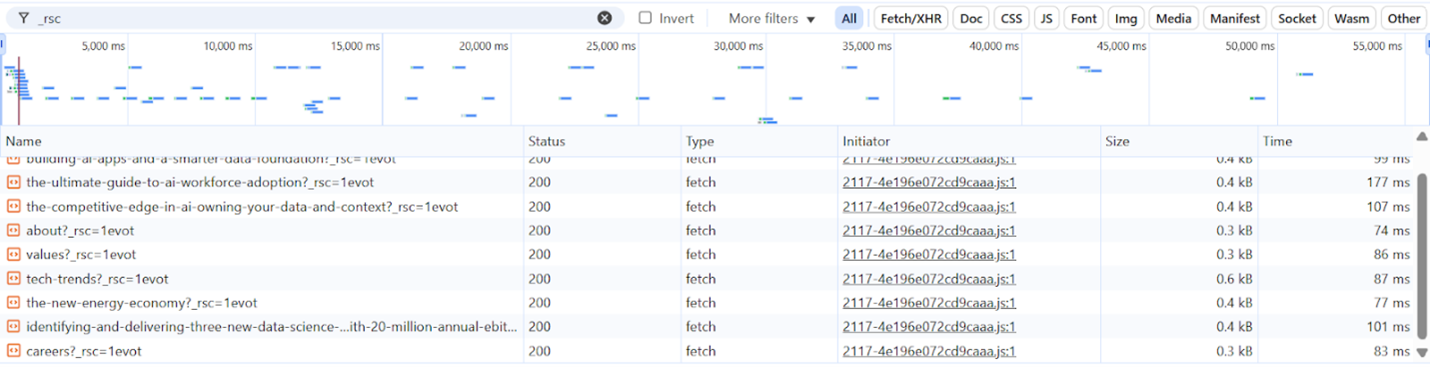Filter by Img requests
1430x367 pixels.
(1126, 18)
